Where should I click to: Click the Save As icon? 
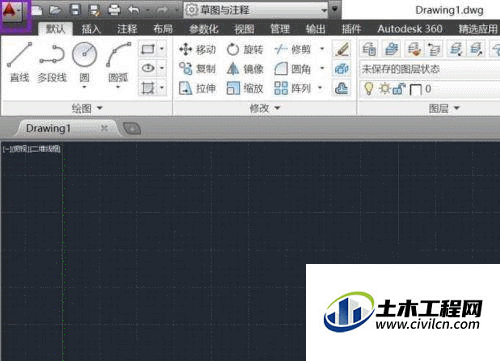(x=95, y=10)
